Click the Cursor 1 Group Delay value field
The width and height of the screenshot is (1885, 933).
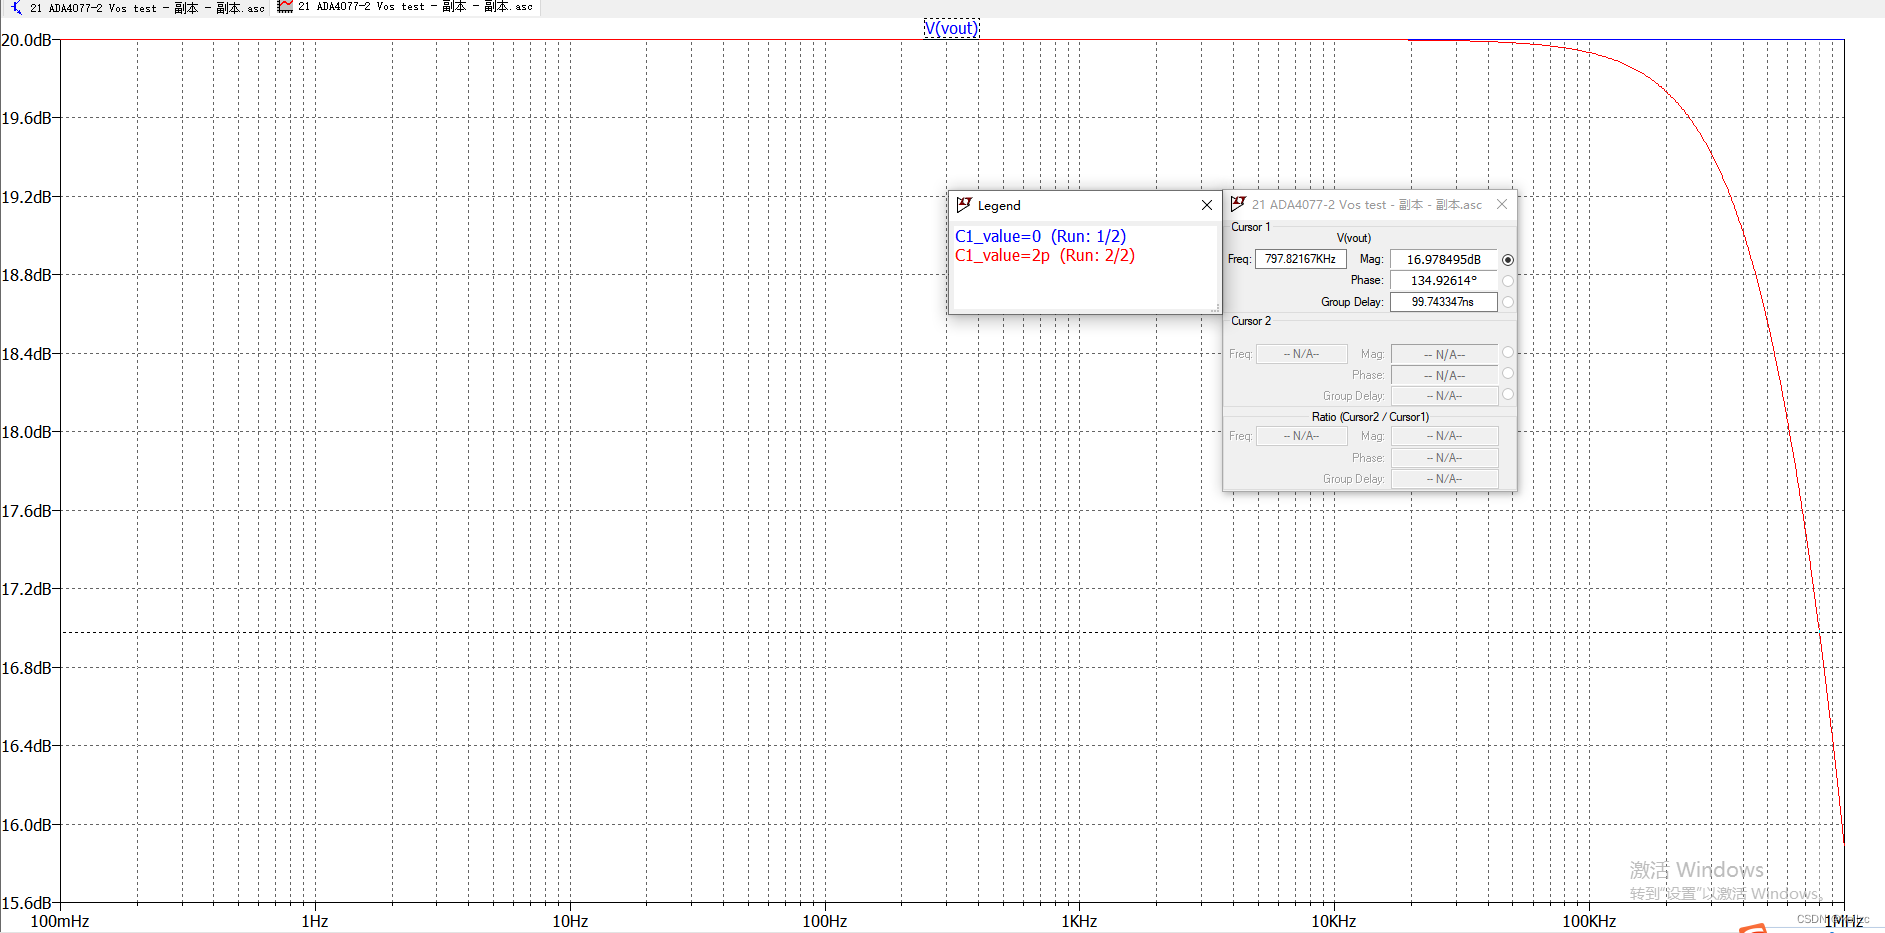click(x=1444, y=301)
